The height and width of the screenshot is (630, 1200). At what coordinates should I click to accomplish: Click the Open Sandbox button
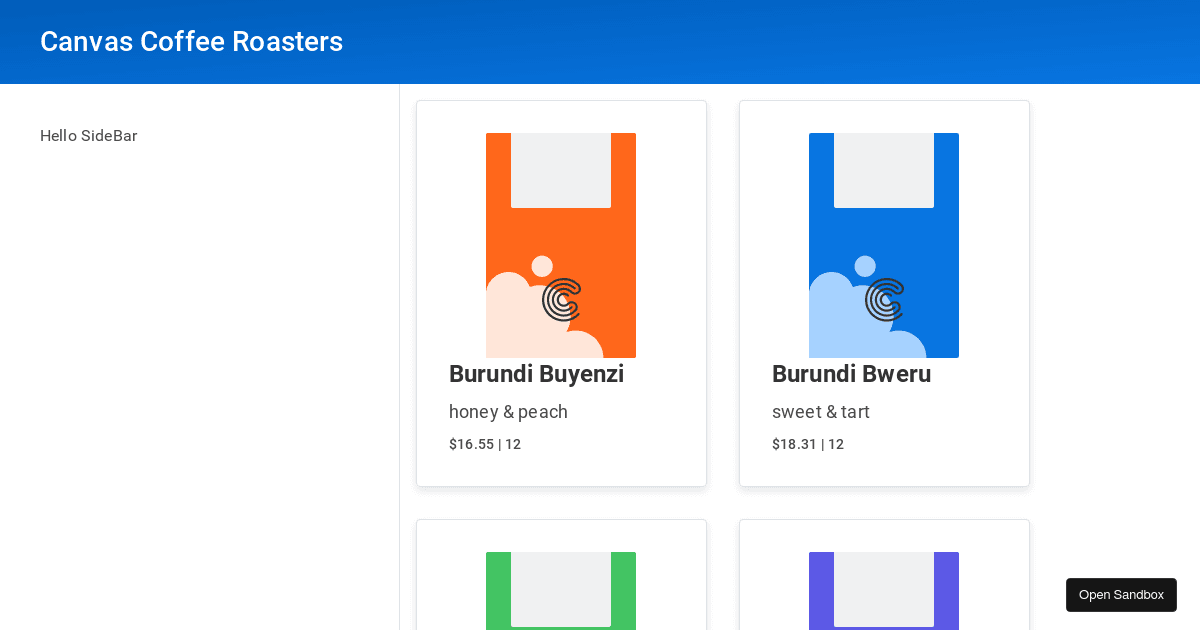coord(1121,594)
